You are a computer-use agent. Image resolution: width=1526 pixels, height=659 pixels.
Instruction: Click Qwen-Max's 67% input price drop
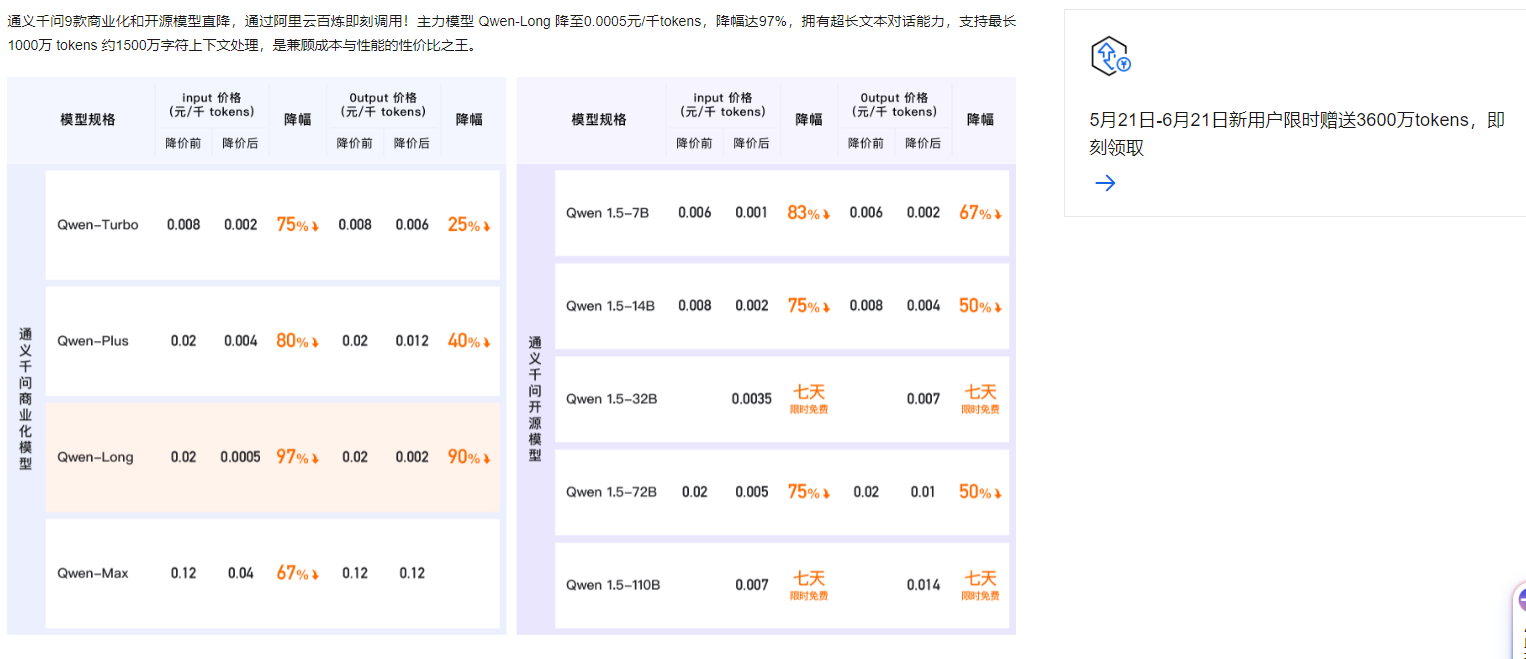pyautogui.click(x=298, y=573)
